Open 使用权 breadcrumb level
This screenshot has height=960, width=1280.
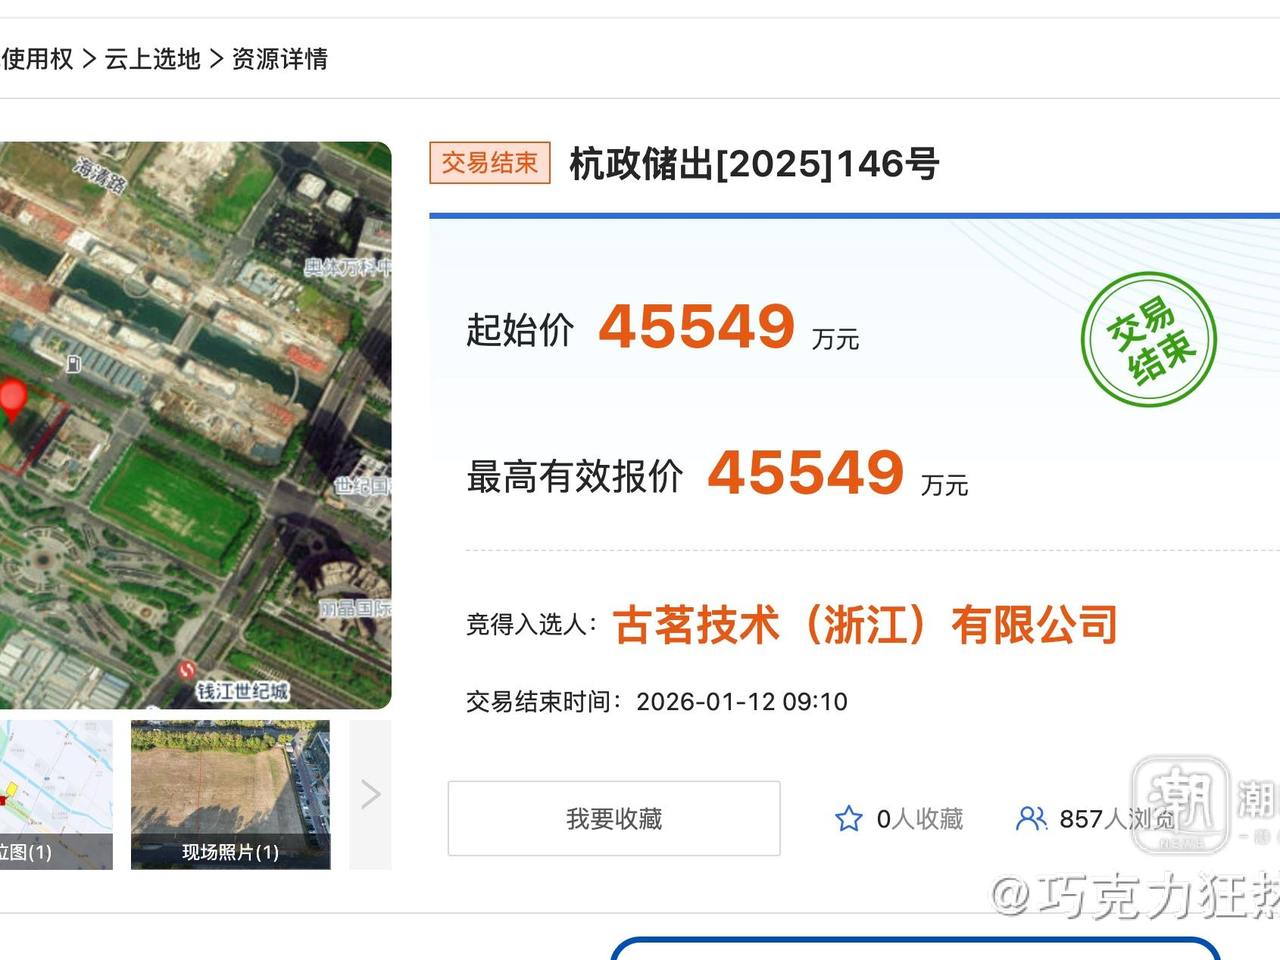[37, 59]
